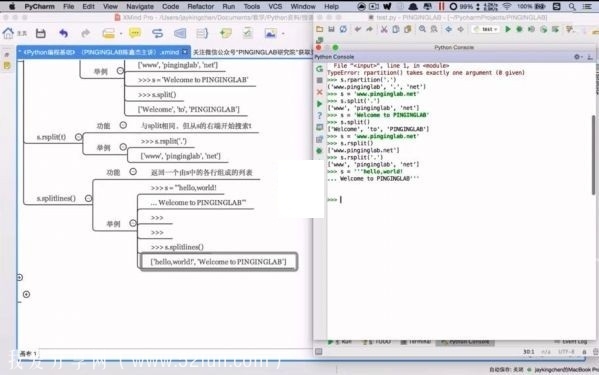Insert a boundary in XMind
Viewport: 599px width, 375px height.
click(180, 34)
